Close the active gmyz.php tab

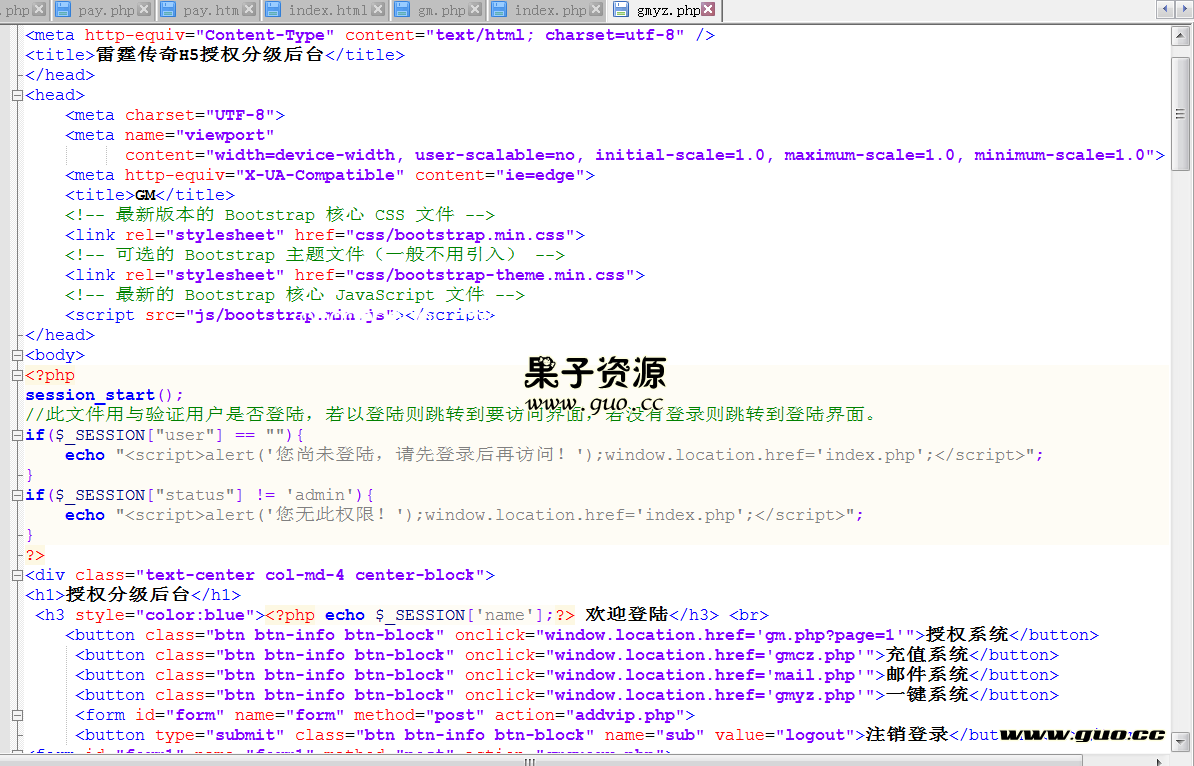(x=708, y=10)
